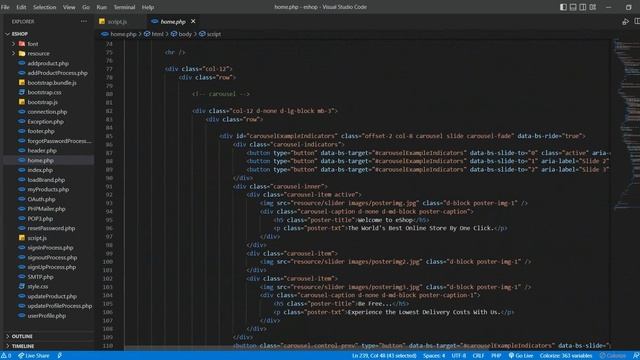
Task: Open the Run menu
Action: 102,7
